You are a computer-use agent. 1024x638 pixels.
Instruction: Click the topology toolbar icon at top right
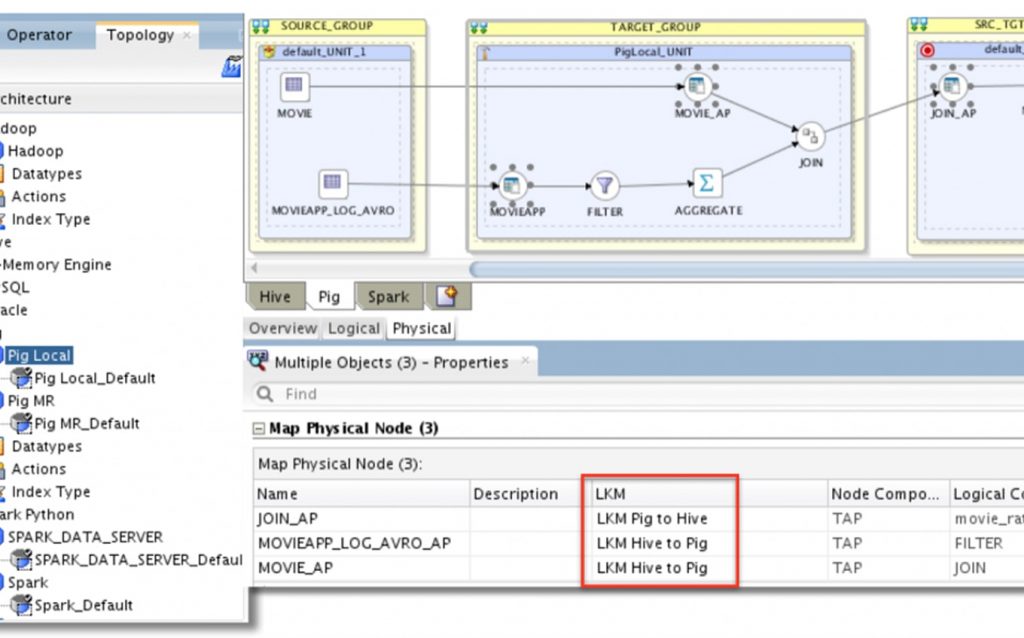(x=231, y=67)
